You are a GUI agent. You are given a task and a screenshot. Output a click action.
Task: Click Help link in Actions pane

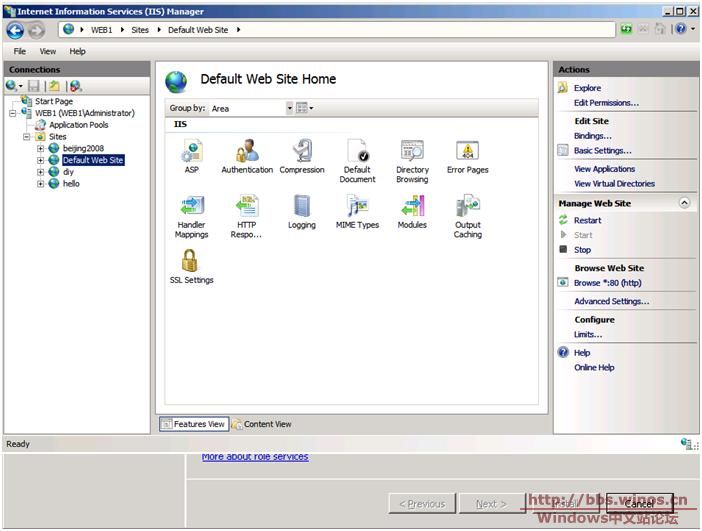click(x=582, y=353)
